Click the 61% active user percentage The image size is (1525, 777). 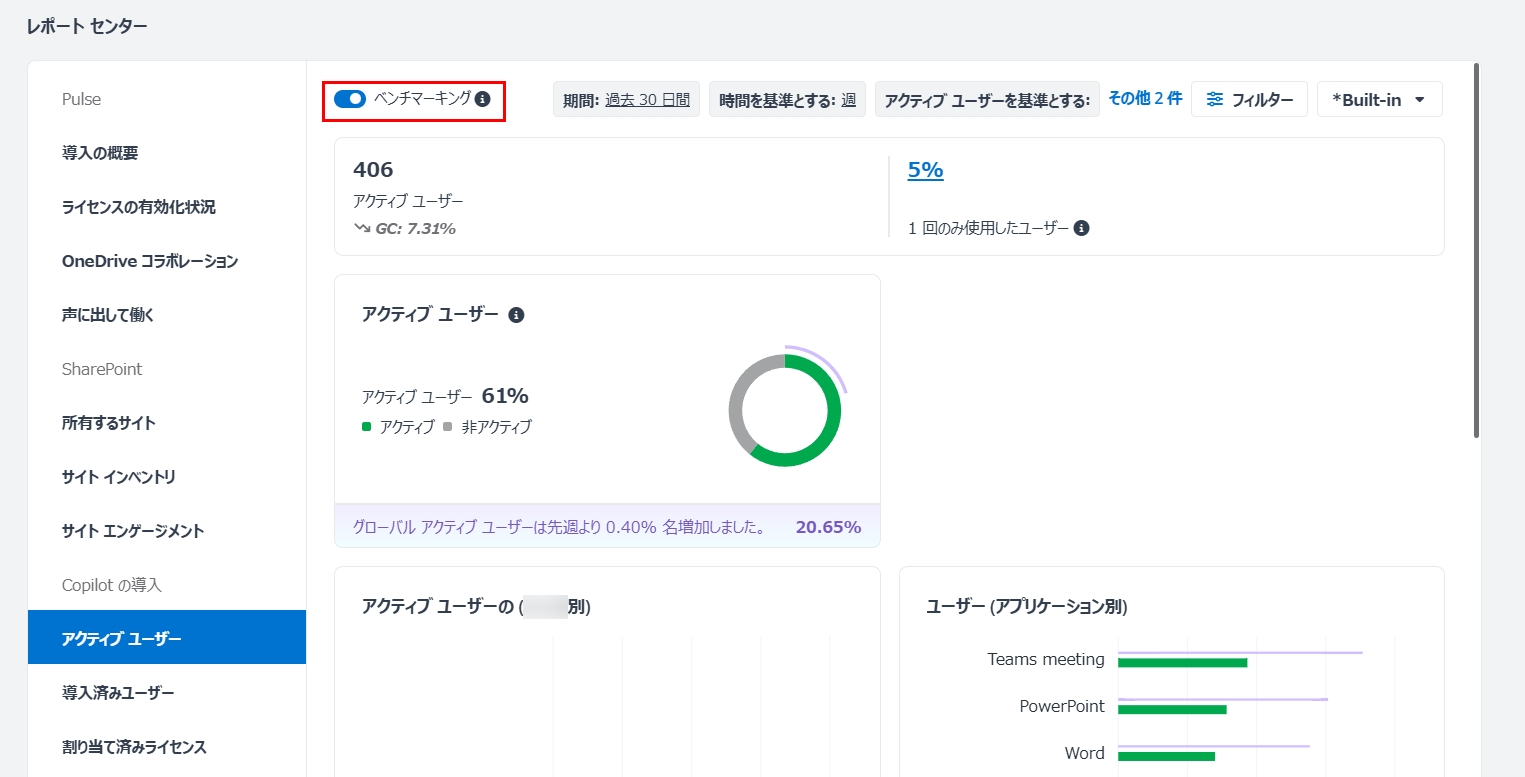[x=505, y=395]
